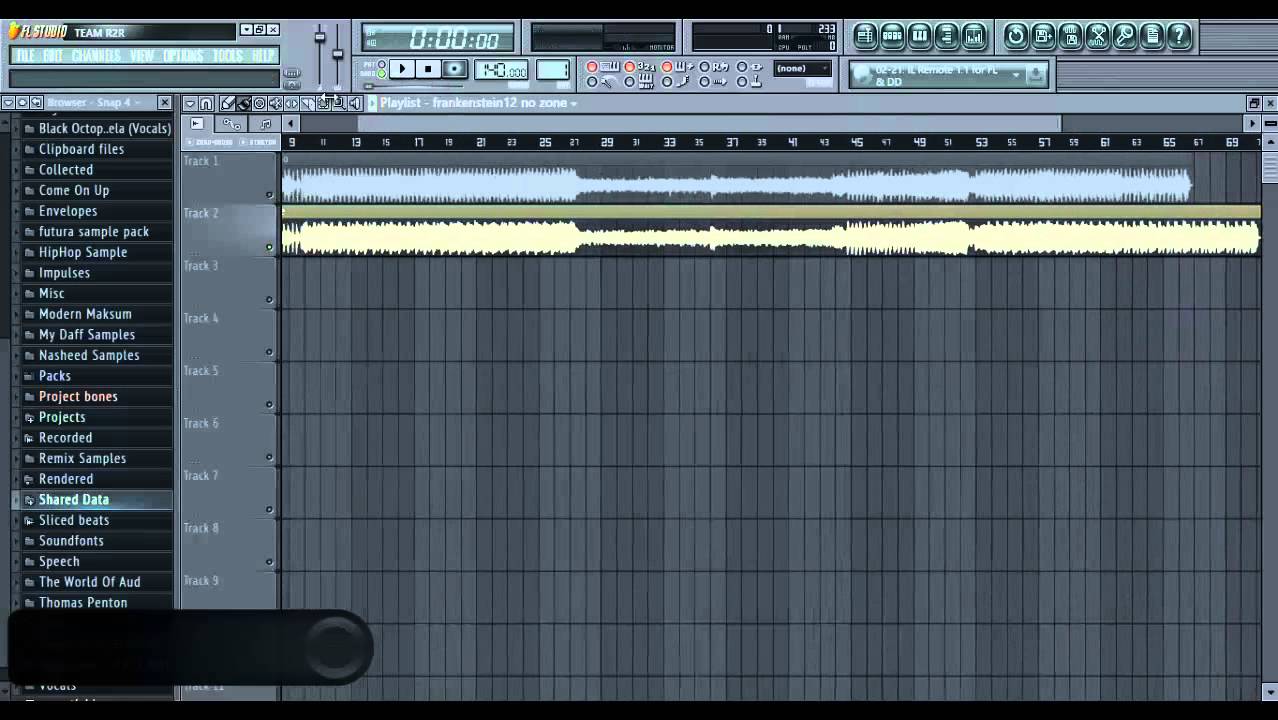Open the playlist snap magnet options
1278x720 pixels.
[206, 103]
